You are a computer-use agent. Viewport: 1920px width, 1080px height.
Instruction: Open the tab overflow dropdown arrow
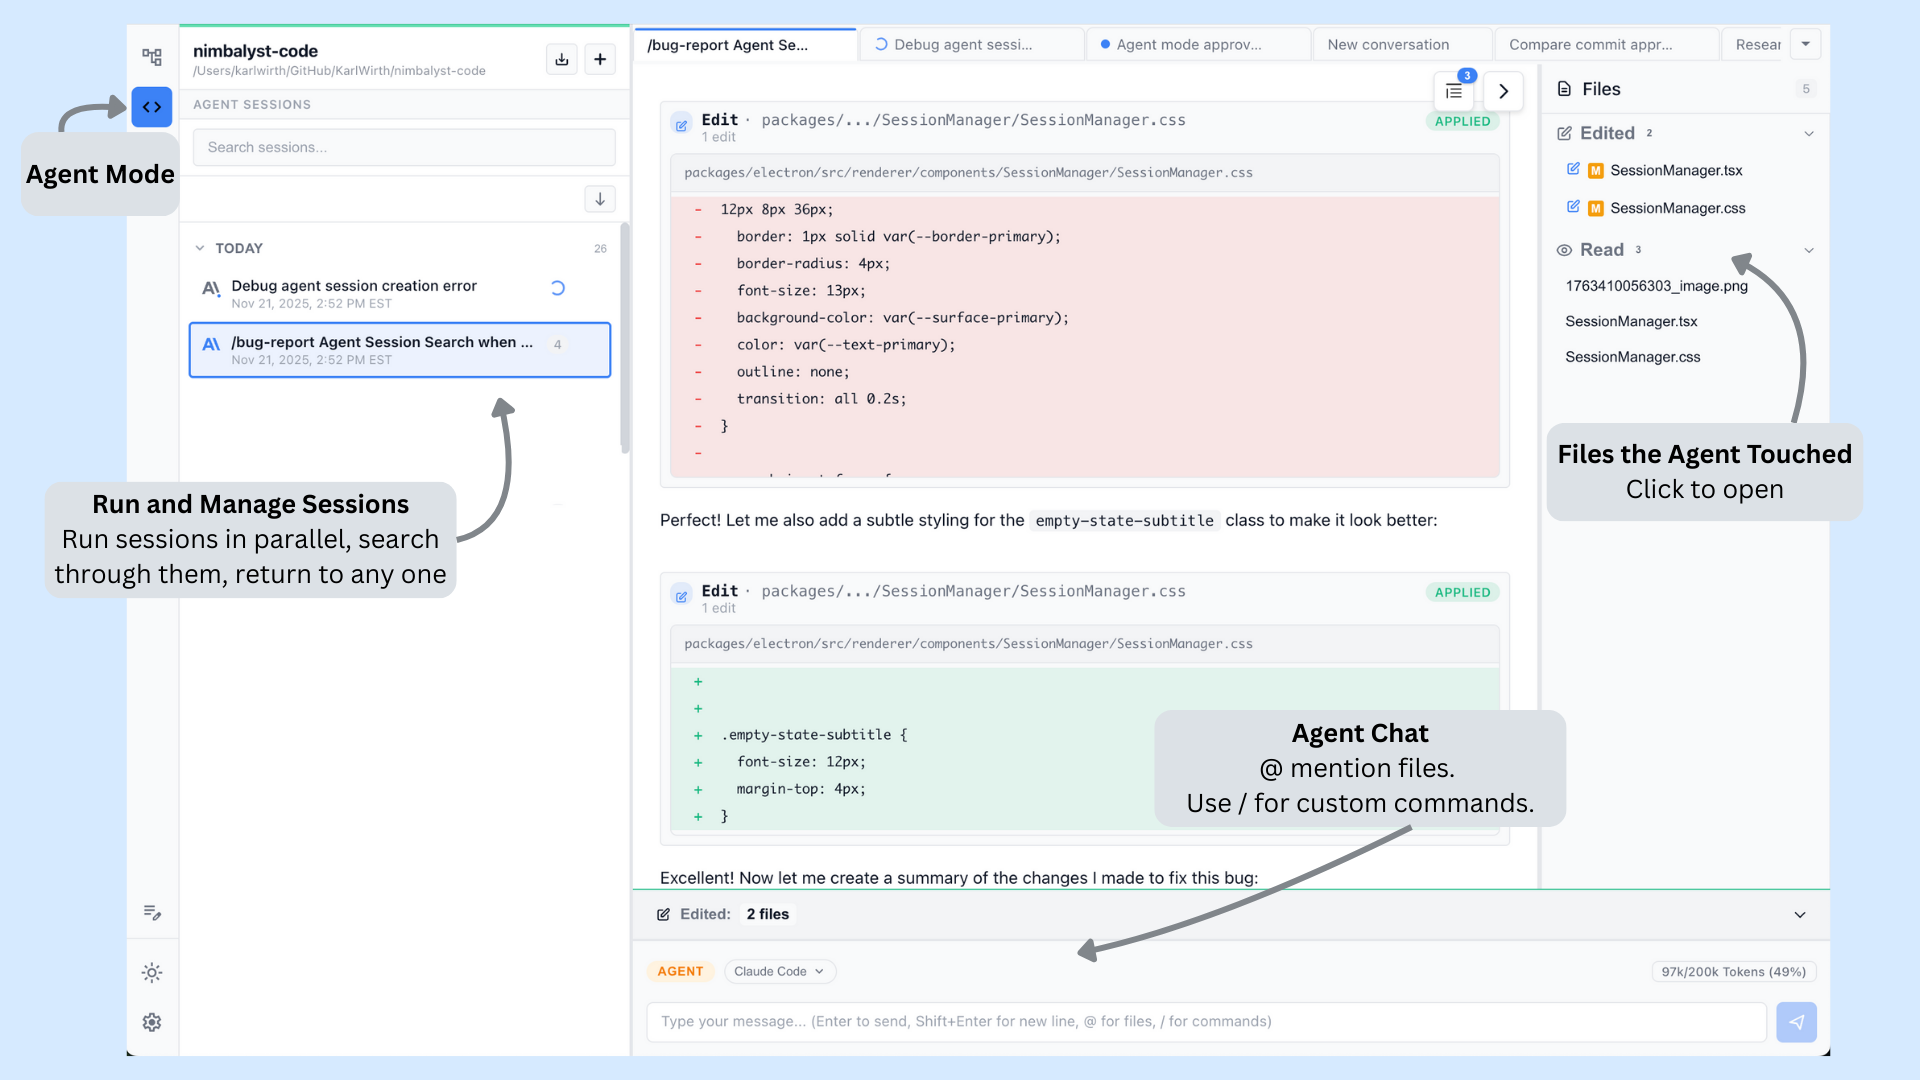1805,44
